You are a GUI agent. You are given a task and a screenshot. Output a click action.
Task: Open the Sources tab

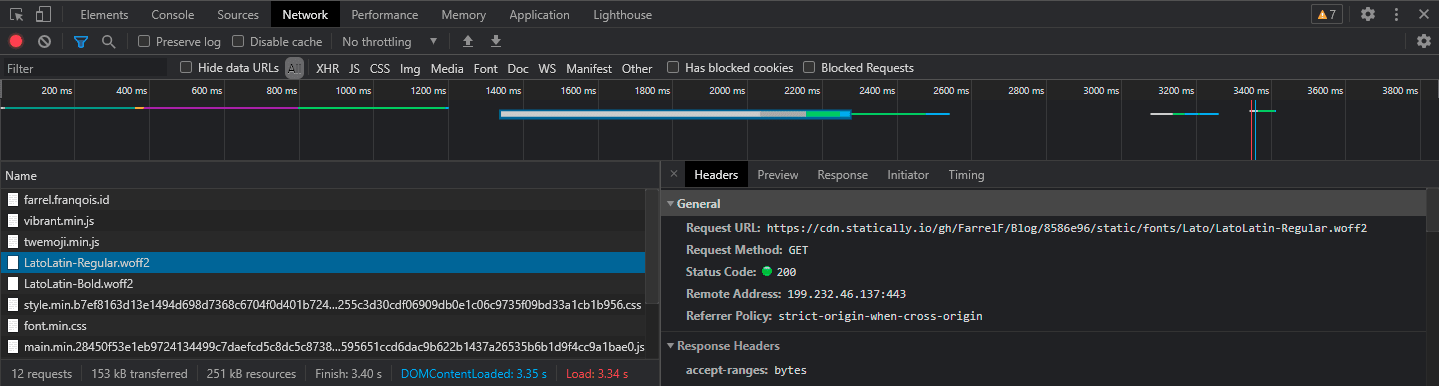pyautogui.click(x=238, y=15)
